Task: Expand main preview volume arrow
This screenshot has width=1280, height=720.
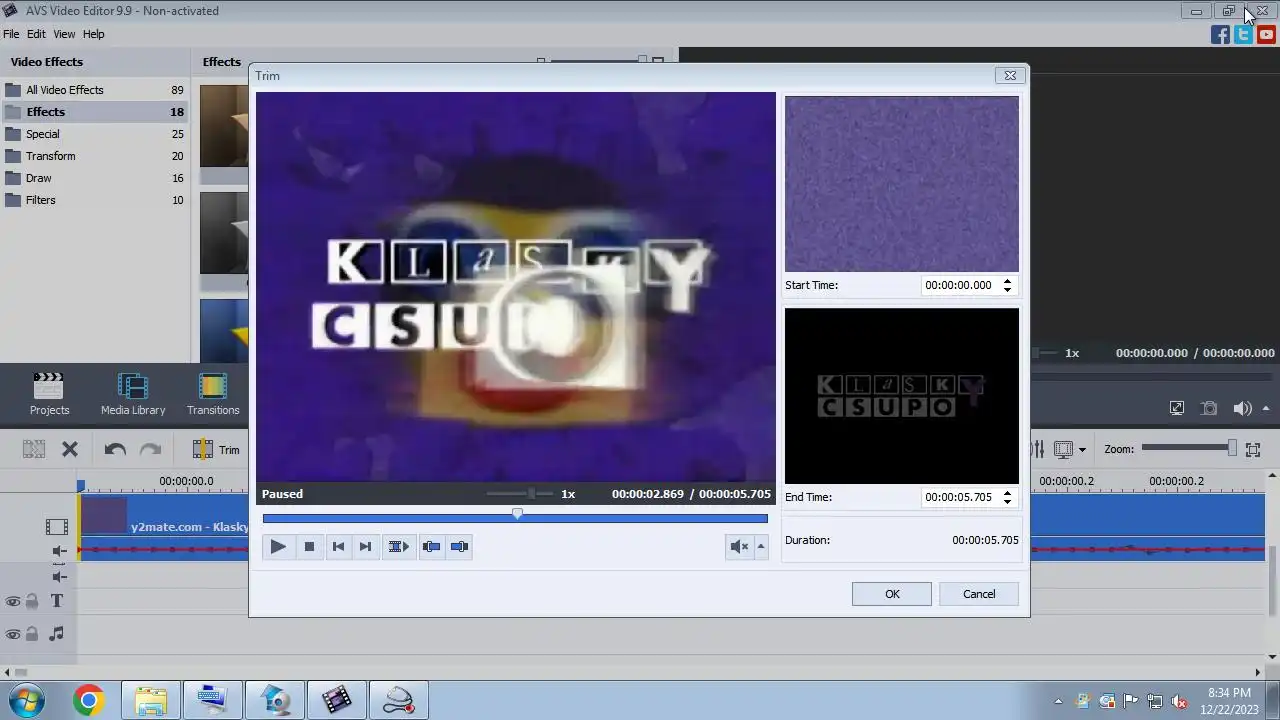Action: tap(1266, 408)
